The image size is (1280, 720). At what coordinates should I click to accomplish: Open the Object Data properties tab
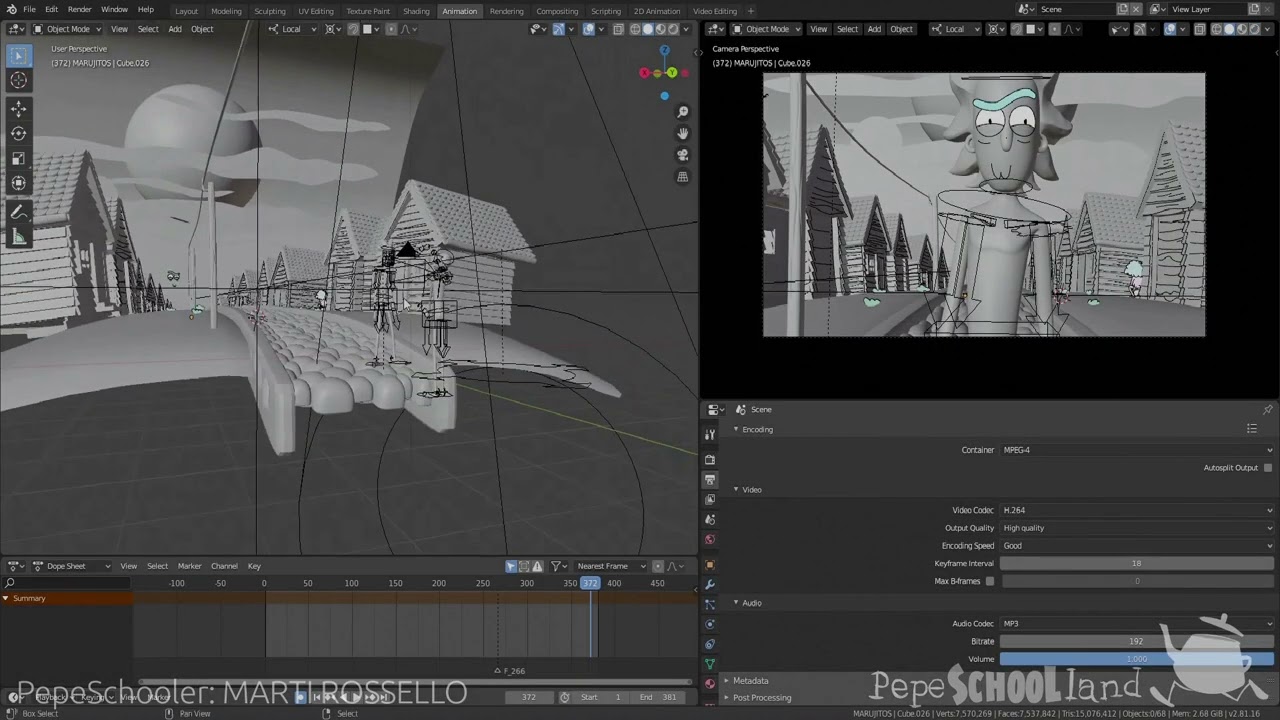pyautogui.click(x=710, y=664)
